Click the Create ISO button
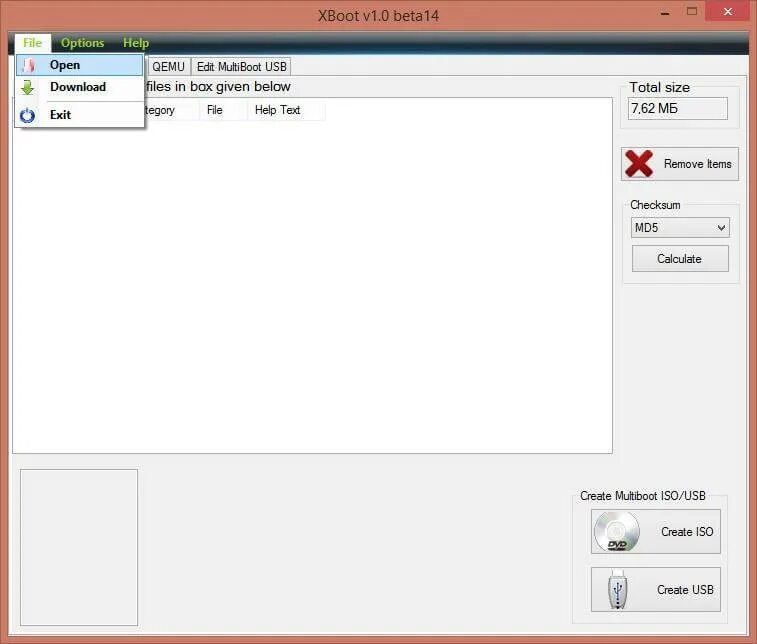The width and height of the screenshot is (757, 644). pyautogui.click(x=656, y=532)
